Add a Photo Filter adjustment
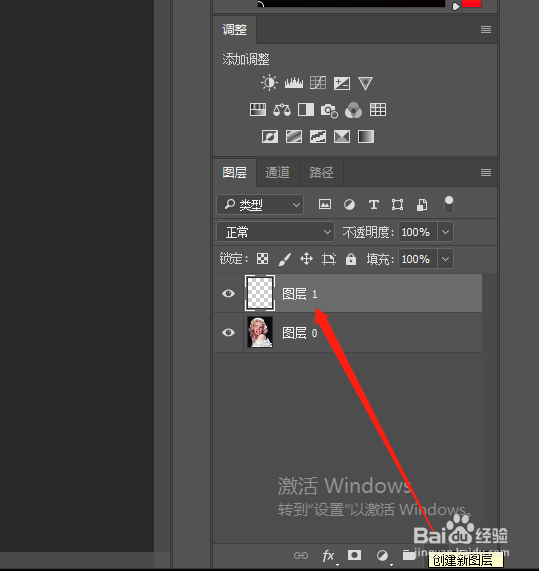Image resolution: width=539 pixels, height=571 pixels. click(329, 111)
